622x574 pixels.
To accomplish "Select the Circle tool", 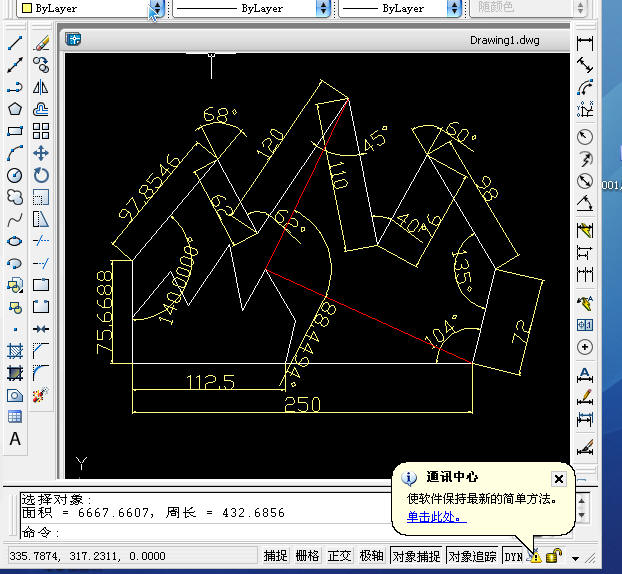I will tap(15, 175).
